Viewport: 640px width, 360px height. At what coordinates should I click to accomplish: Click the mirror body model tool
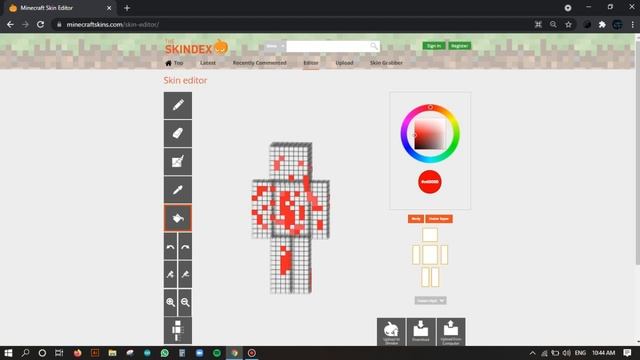point(178,331)
